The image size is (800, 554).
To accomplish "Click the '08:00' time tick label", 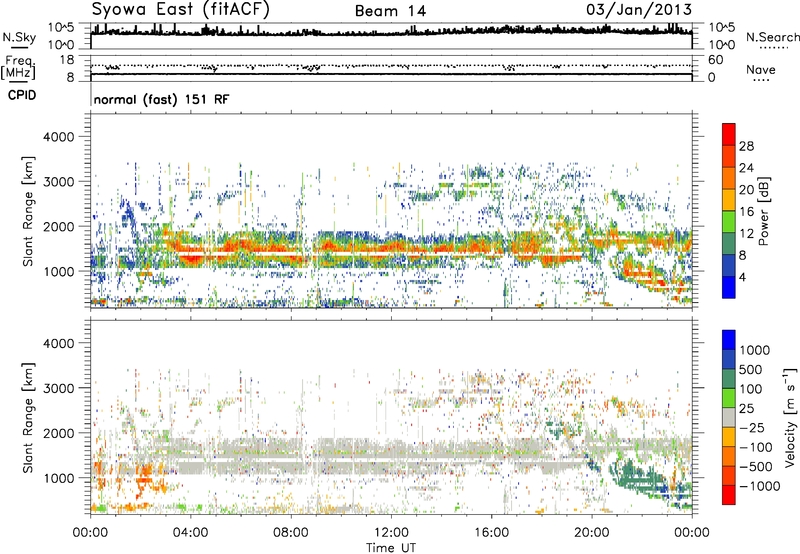I will 291,533.
